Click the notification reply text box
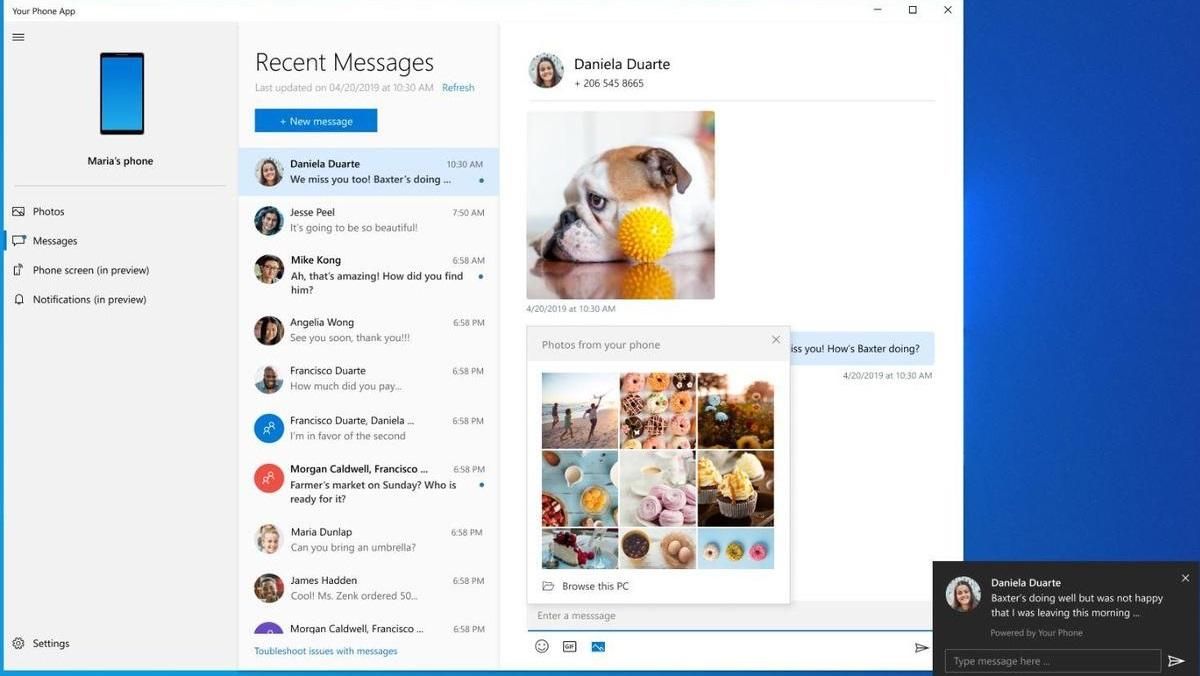Viewport: 1200px width, 676px height. point(1052,661)
